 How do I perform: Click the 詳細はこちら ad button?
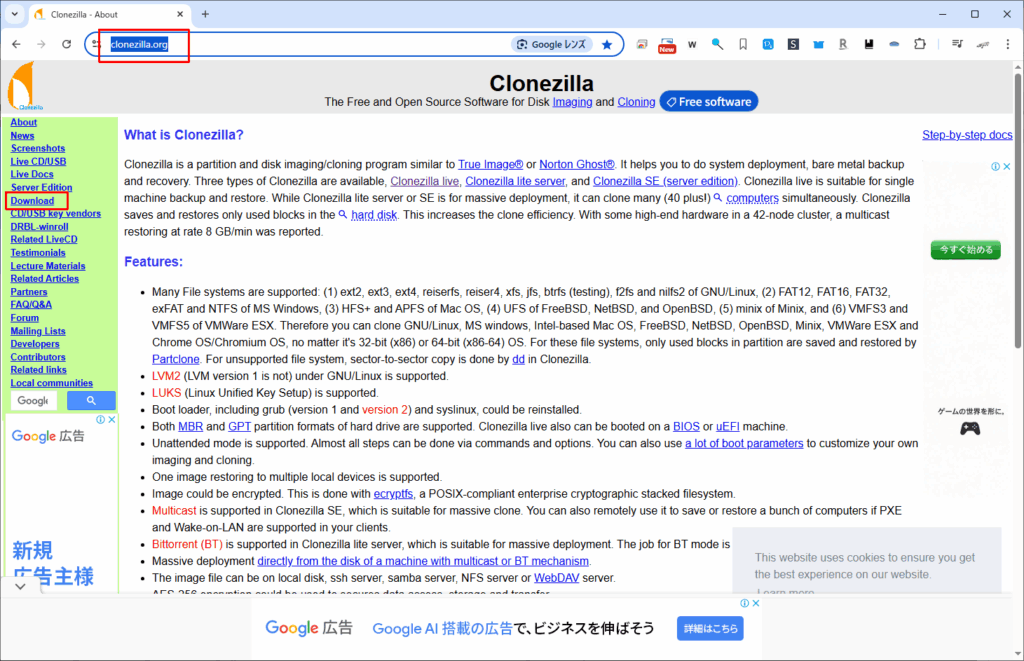(x=710, y=628)
